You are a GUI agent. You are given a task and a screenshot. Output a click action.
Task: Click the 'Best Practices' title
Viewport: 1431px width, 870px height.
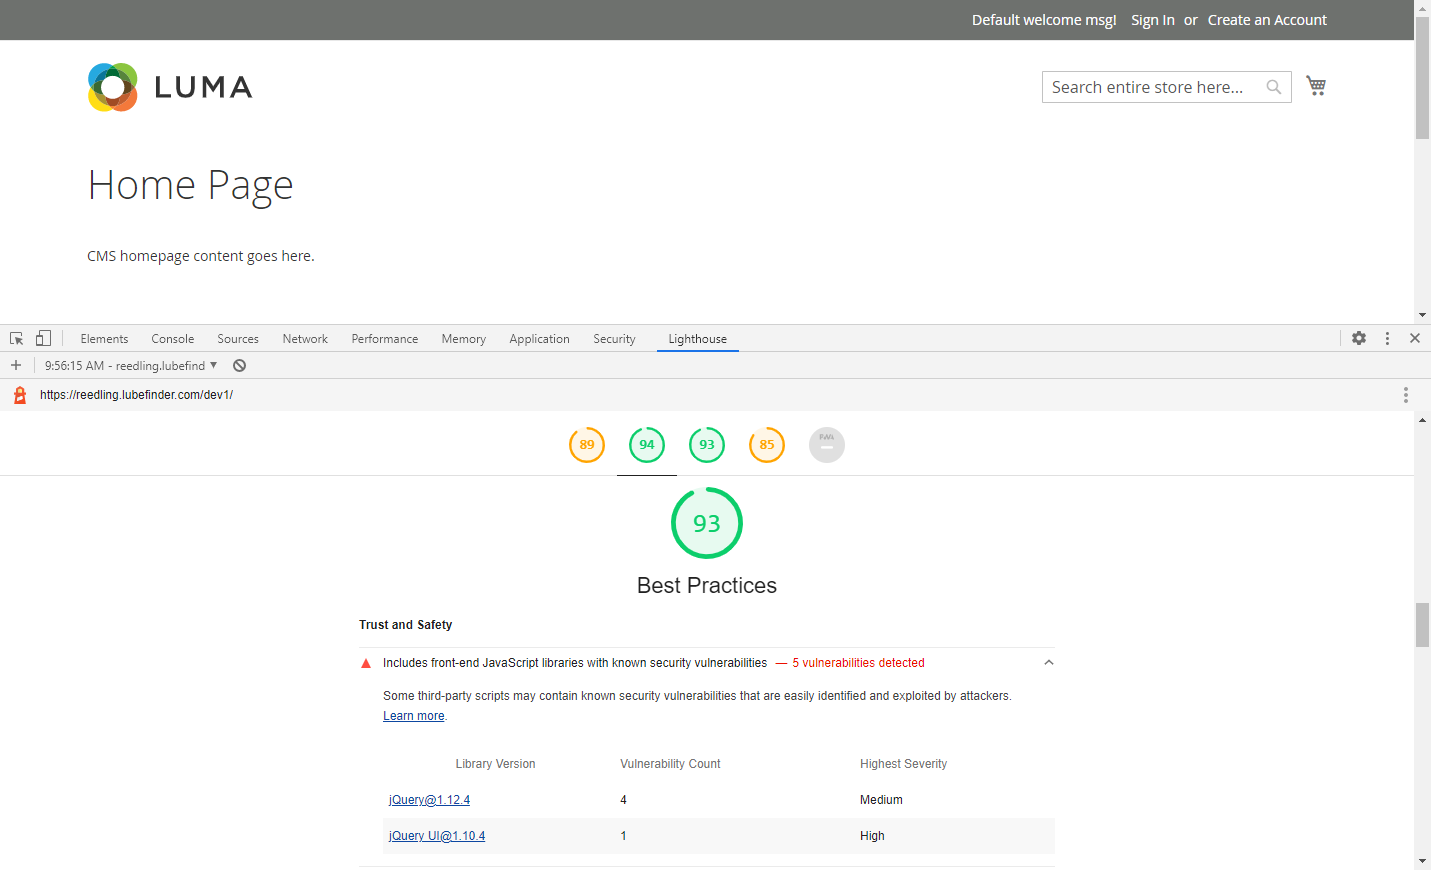(x=707, y=586)
